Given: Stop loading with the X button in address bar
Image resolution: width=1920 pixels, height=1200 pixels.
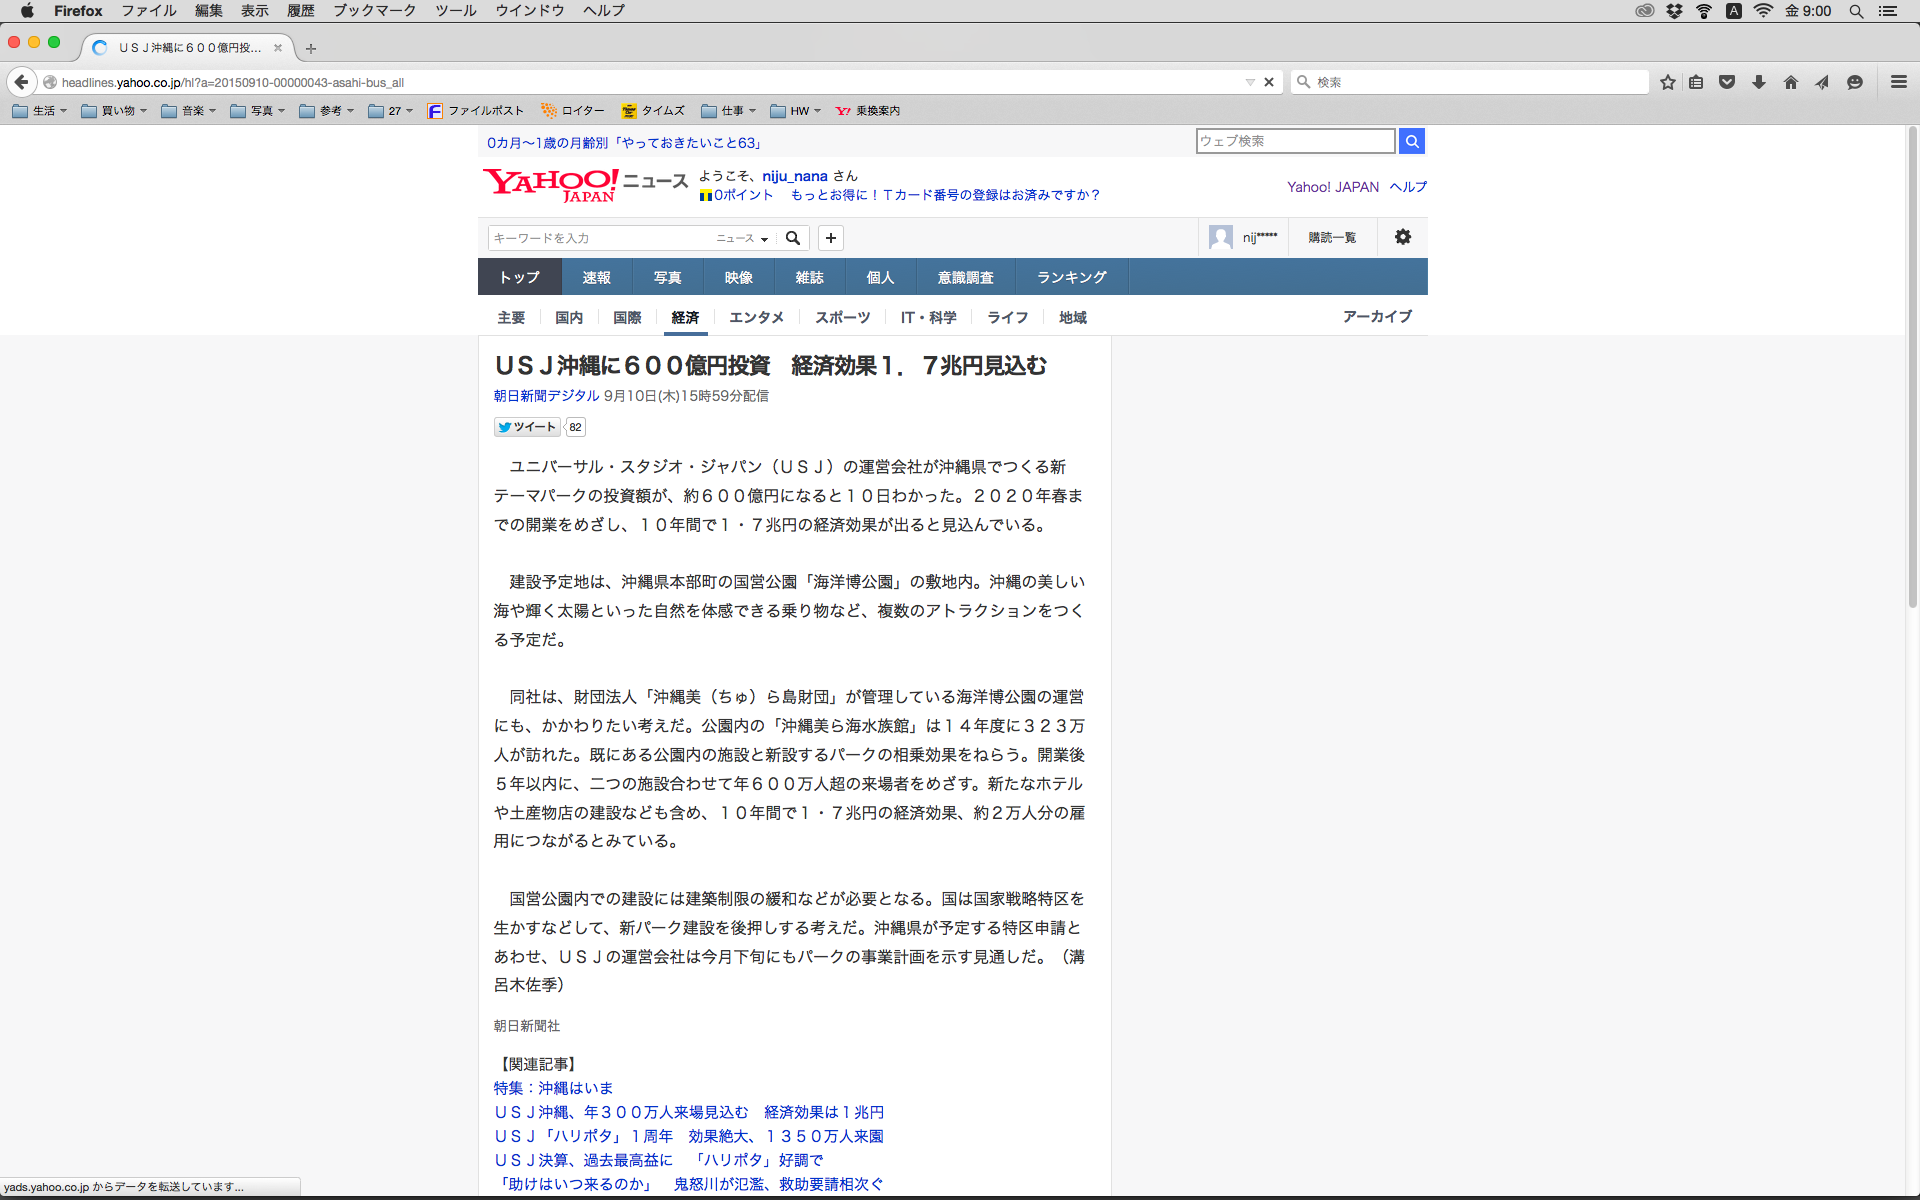Looking at the screenshot, I should [x=1269, y=82].
